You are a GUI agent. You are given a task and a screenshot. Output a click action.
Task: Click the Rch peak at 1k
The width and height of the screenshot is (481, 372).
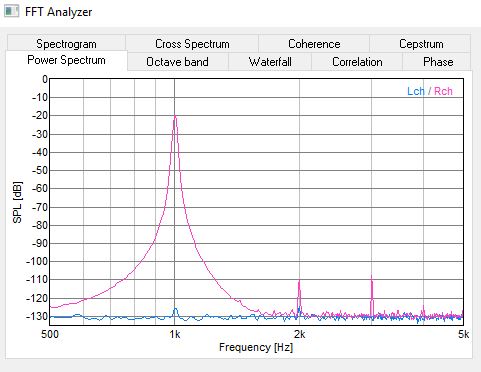coord(175,117)
